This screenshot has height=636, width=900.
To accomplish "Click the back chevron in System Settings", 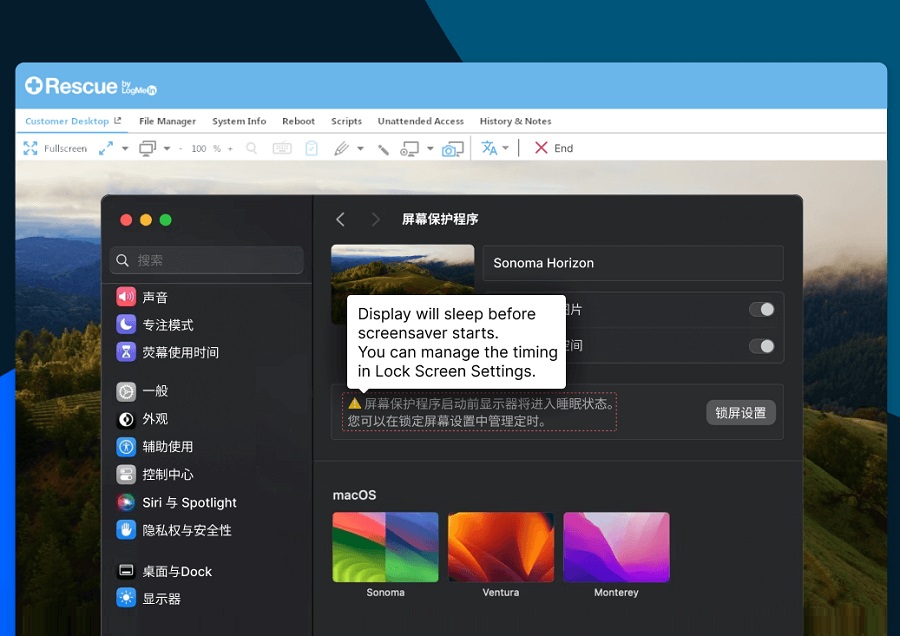I will tap(340, 219).
